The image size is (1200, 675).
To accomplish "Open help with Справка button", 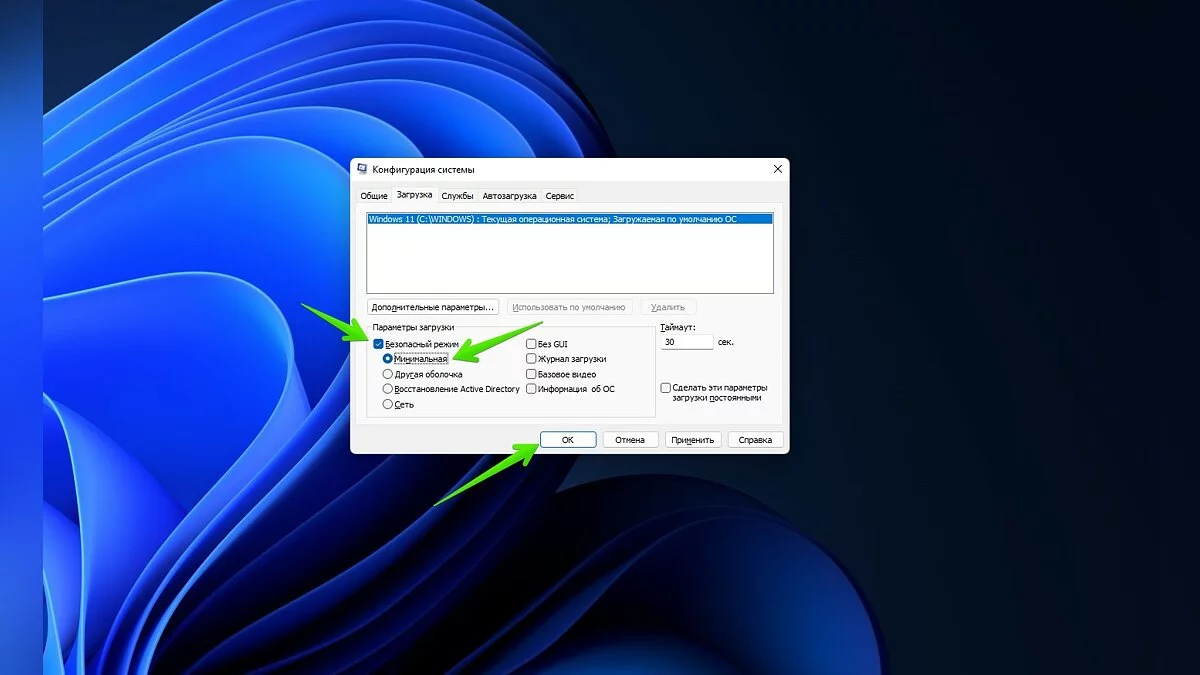I will tap(756, 440).
